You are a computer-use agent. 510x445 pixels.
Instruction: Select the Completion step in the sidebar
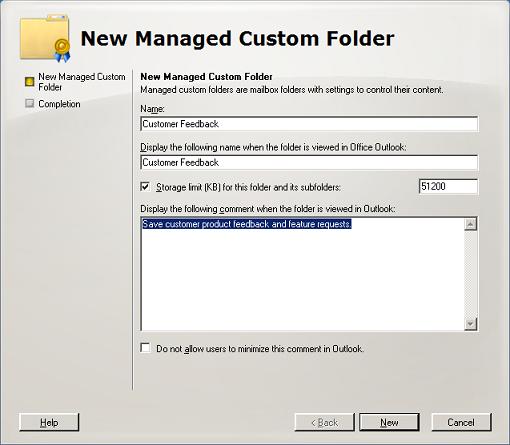59,104
